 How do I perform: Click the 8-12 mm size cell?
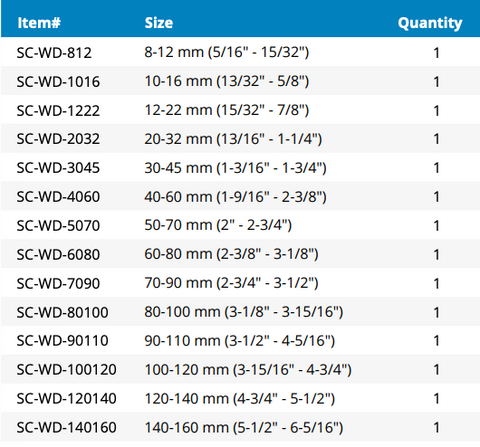227,52
